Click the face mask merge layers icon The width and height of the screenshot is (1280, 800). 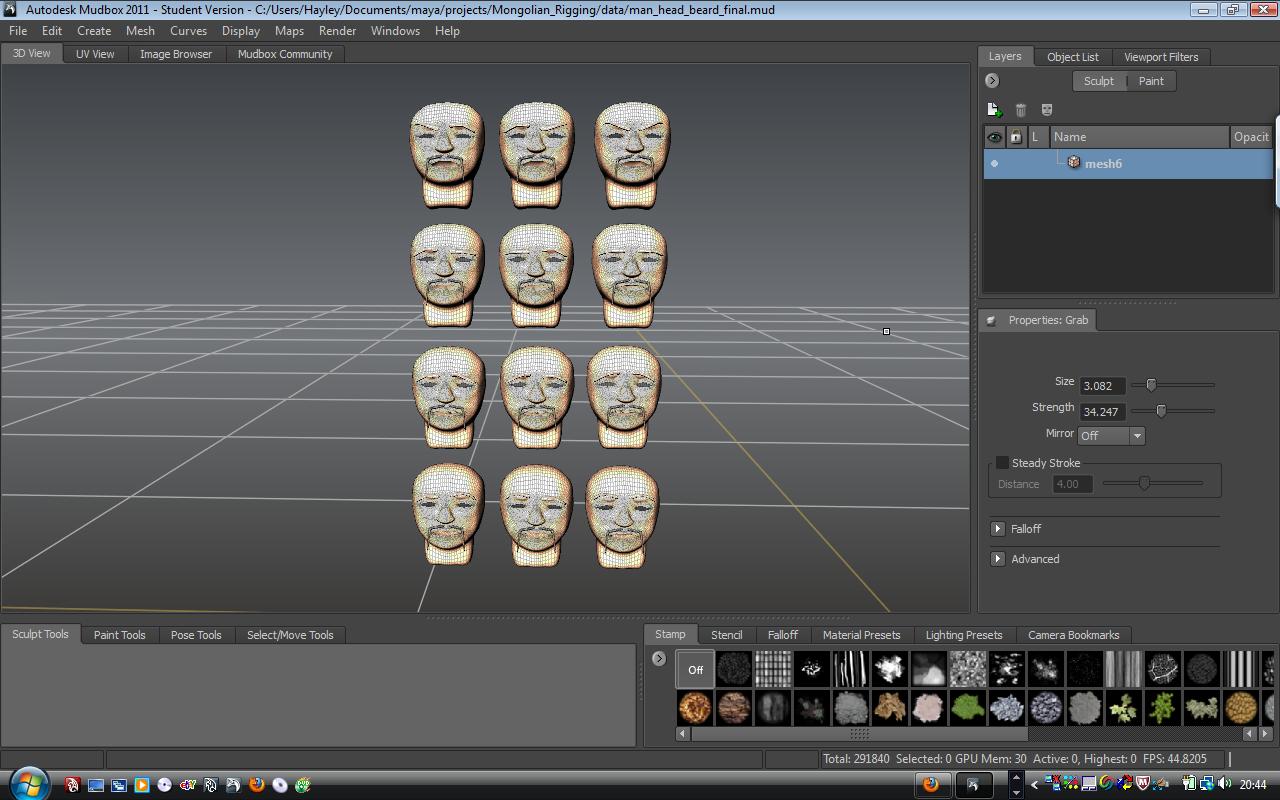point(1047,110)
